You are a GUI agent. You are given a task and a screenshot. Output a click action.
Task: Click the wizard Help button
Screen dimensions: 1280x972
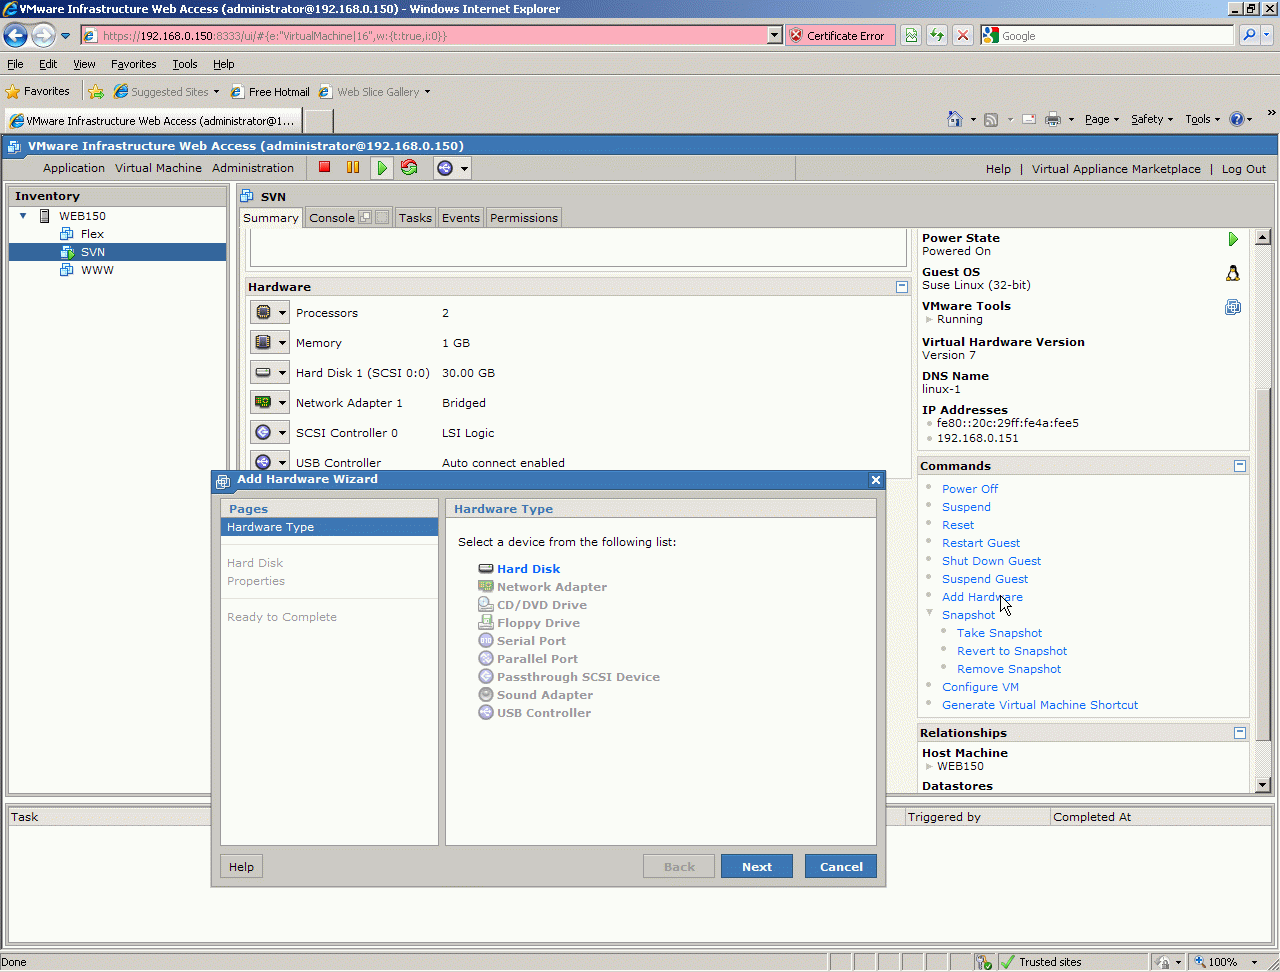[241, 867]
